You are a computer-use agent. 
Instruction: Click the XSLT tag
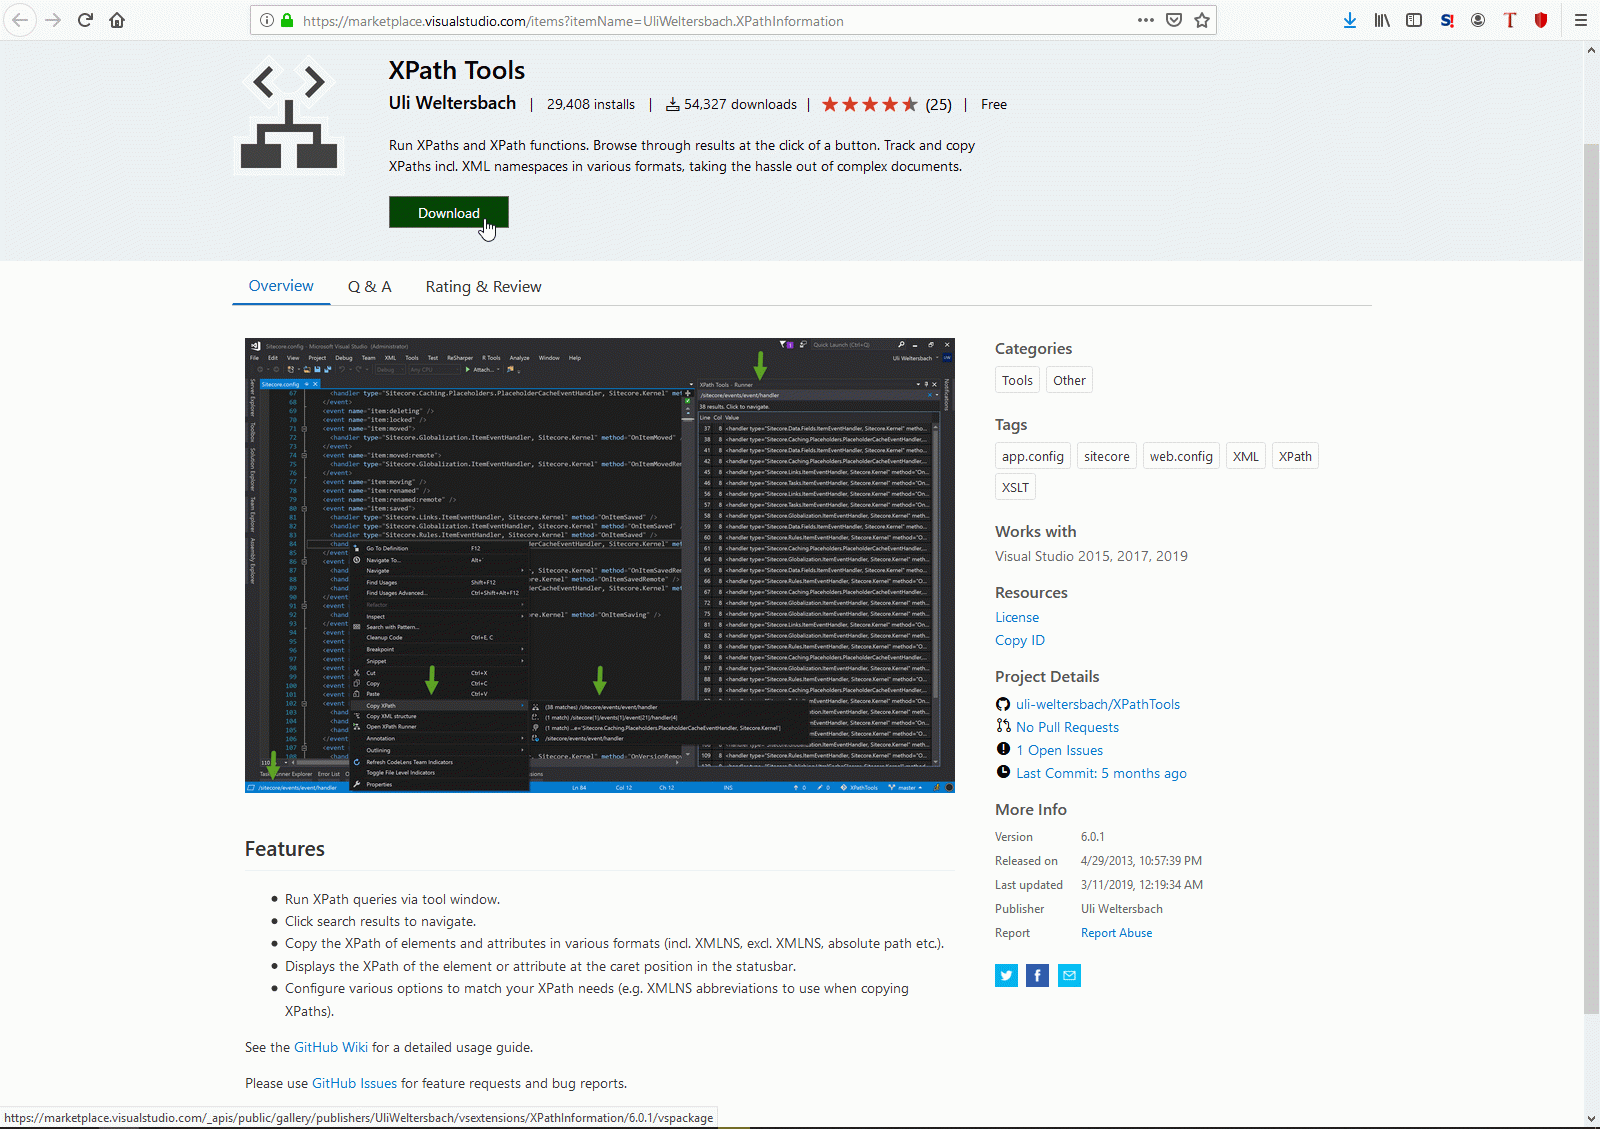point(1015,487)
